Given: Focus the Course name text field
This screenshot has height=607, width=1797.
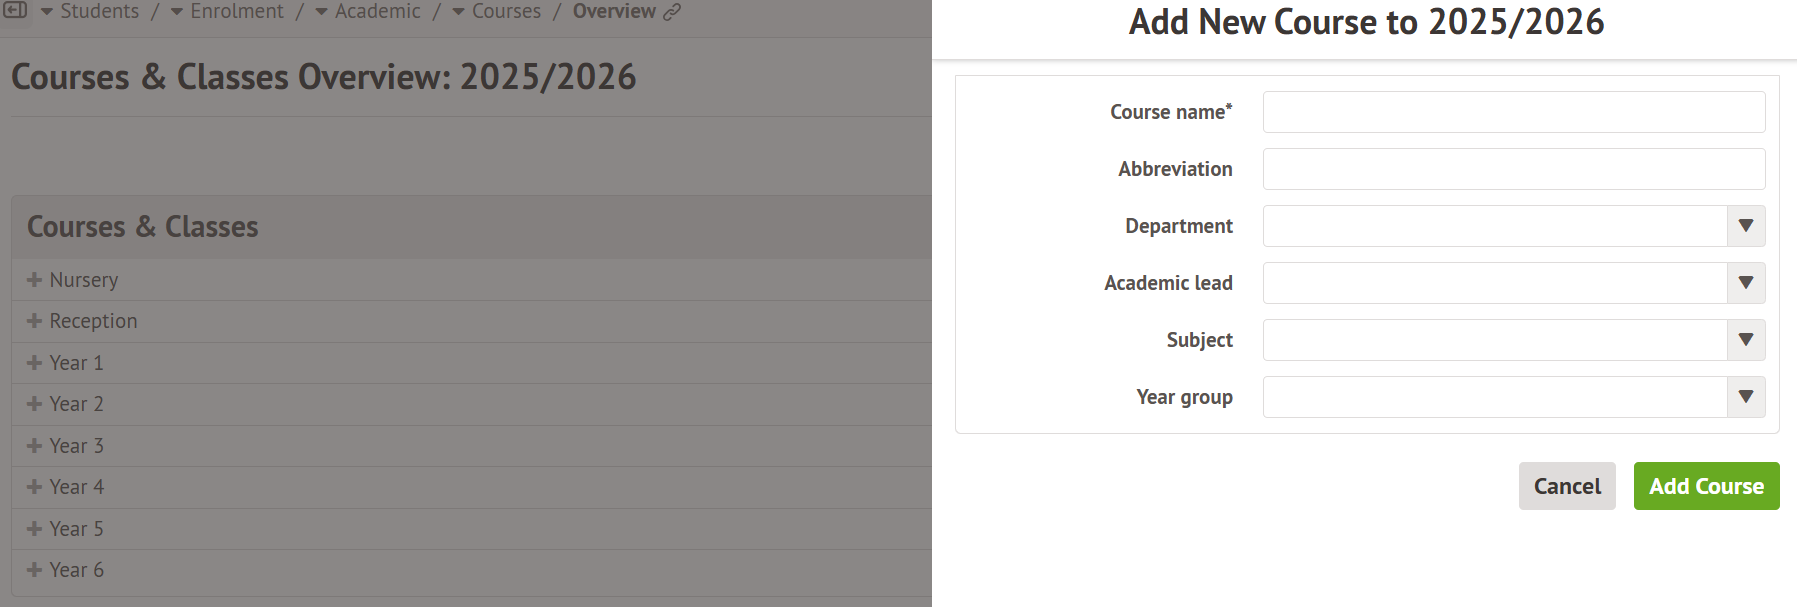Looking at the screenshot, I should point(1513,112).
